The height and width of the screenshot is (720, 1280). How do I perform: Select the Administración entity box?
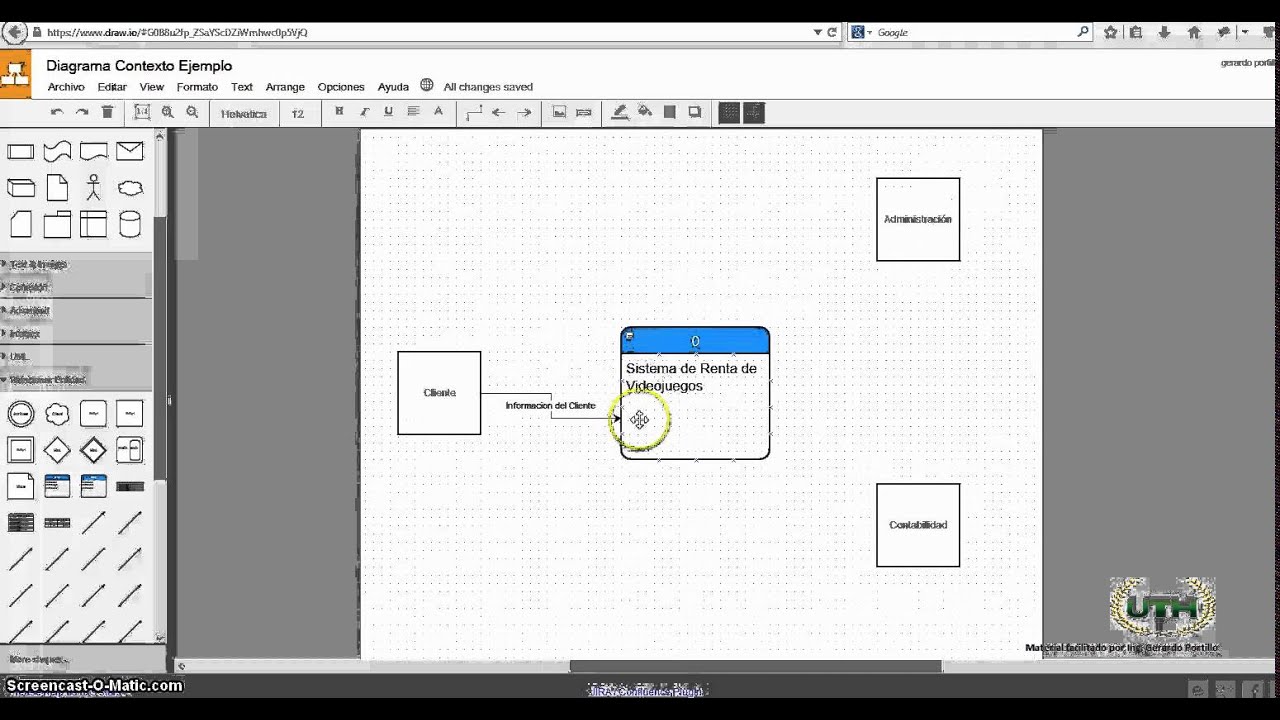tap(918, 220)
